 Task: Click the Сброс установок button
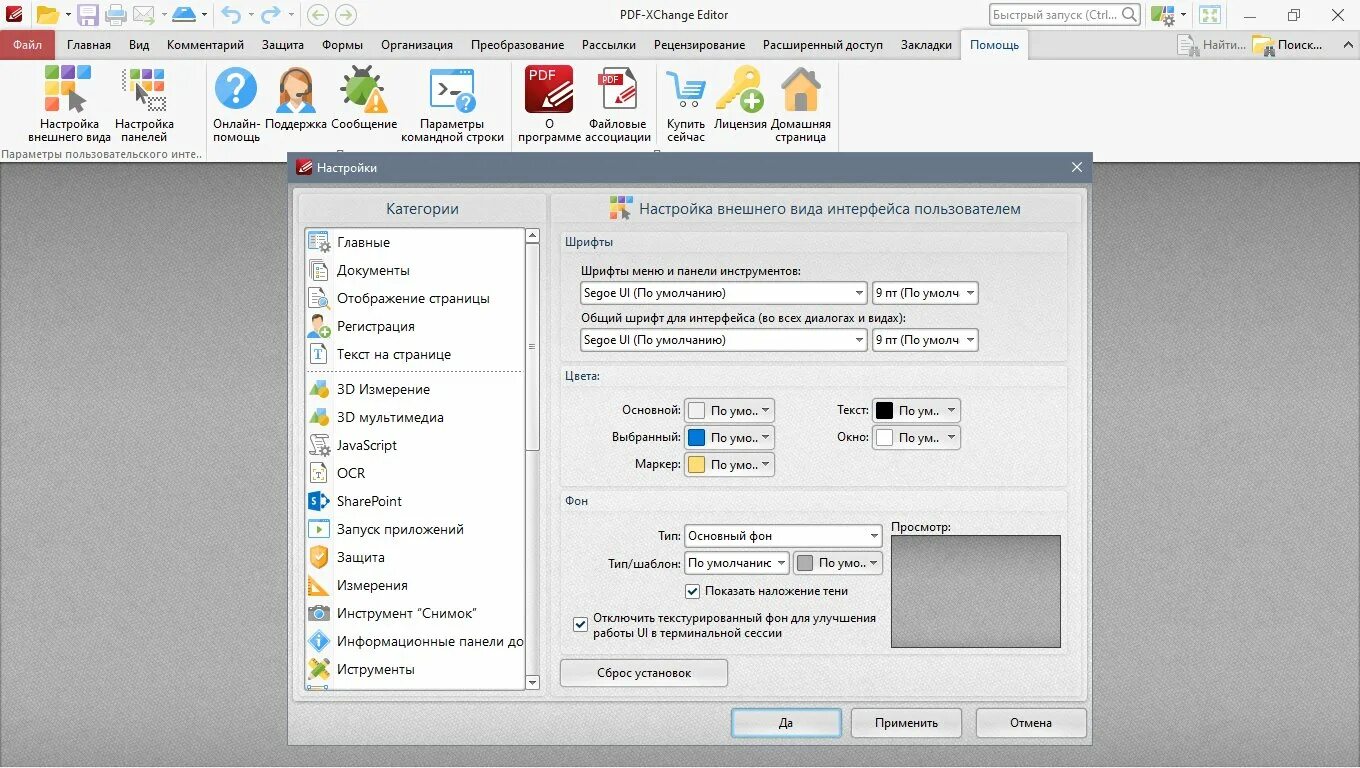pyautogui.click(x=644, y=673)
